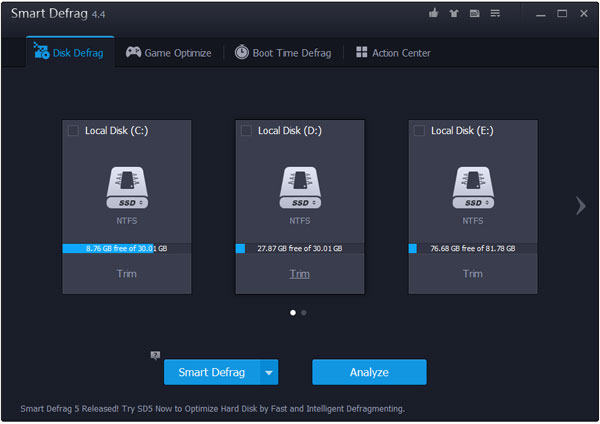This screenshot has width=600, height=424.
Task: Open the Boot Time Defrag tab
Action: [x=283, y=53]
